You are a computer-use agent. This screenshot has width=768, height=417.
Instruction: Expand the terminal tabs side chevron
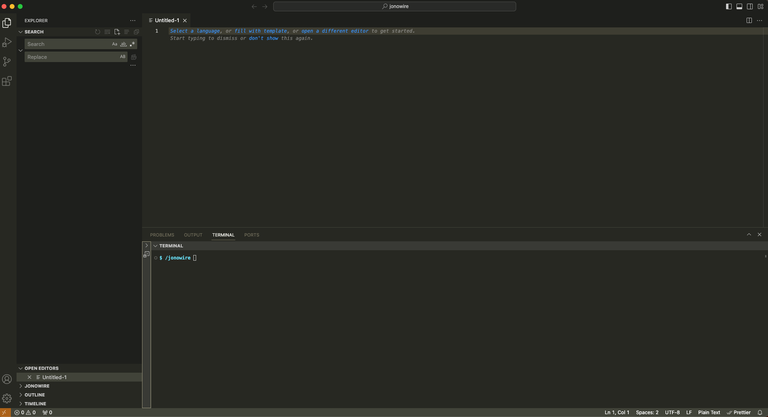point(146,245)
